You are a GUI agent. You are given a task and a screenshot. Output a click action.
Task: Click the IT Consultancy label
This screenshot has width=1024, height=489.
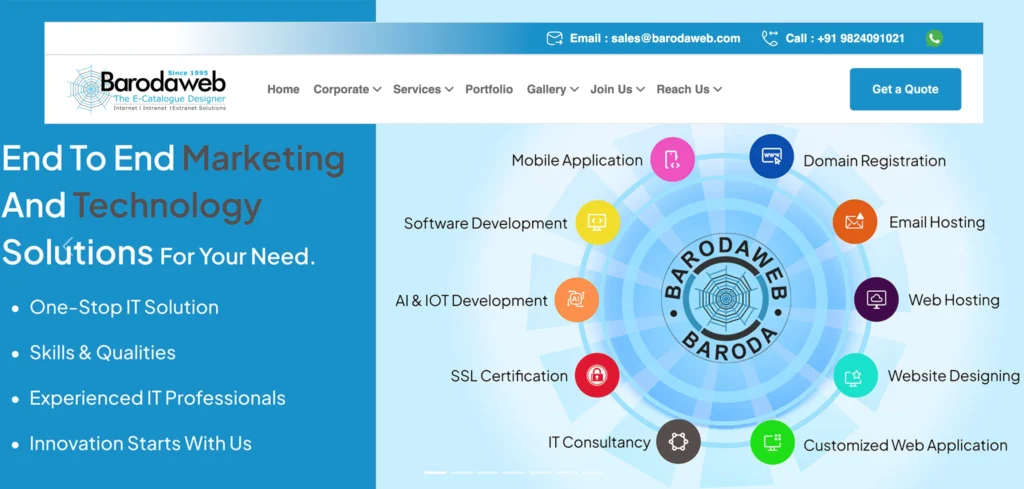[x=599, y=443]
